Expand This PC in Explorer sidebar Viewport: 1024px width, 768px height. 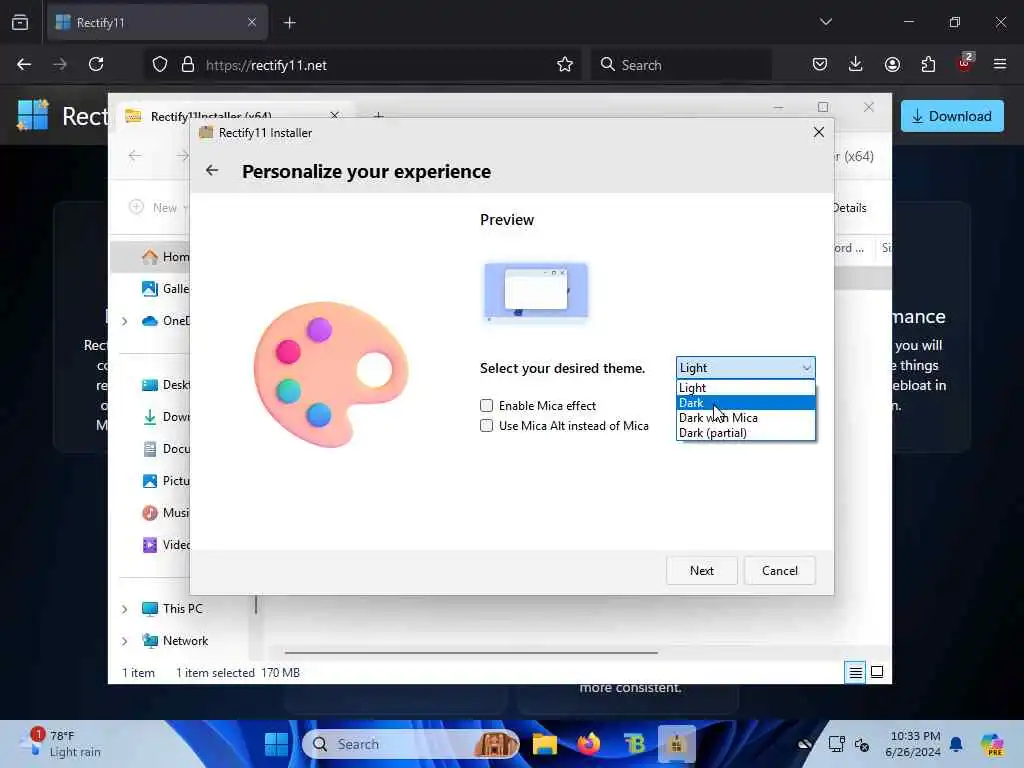click(124, 609)
